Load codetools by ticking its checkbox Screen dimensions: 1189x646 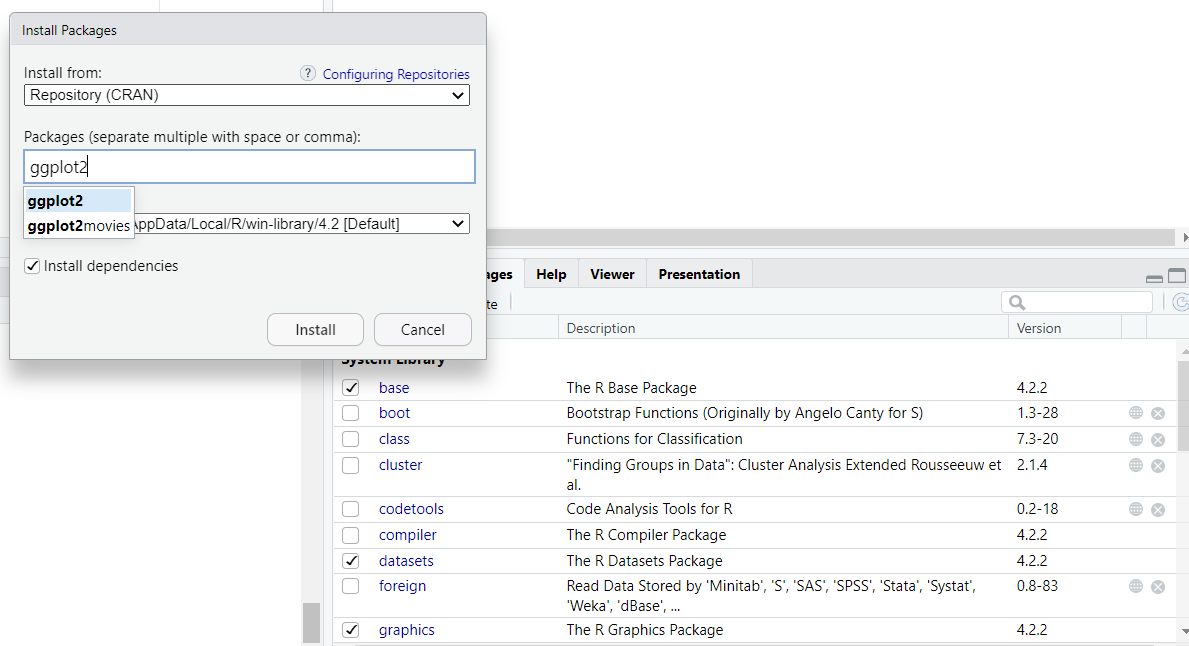350,509
